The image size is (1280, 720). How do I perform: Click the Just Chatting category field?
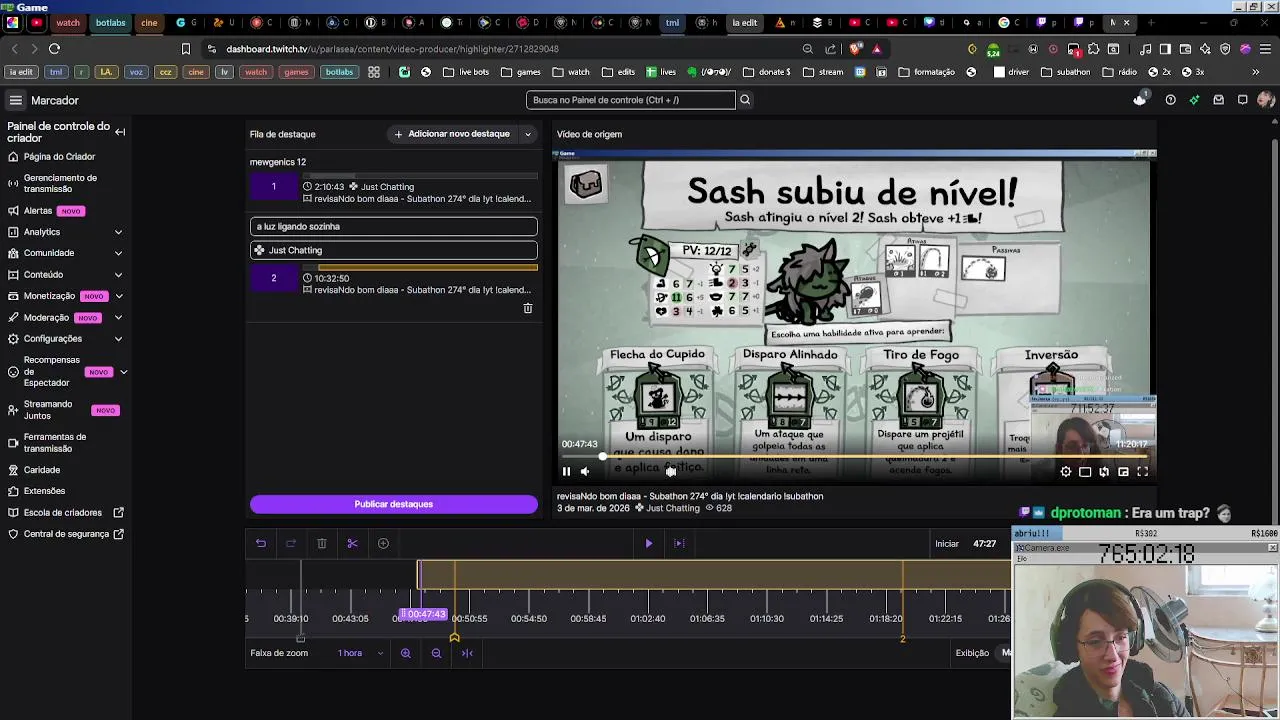click(x=394, y=250)
